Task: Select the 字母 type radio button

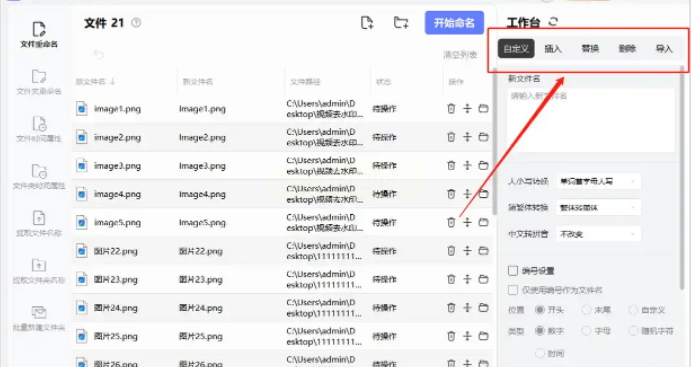Action: pos(586,330)
